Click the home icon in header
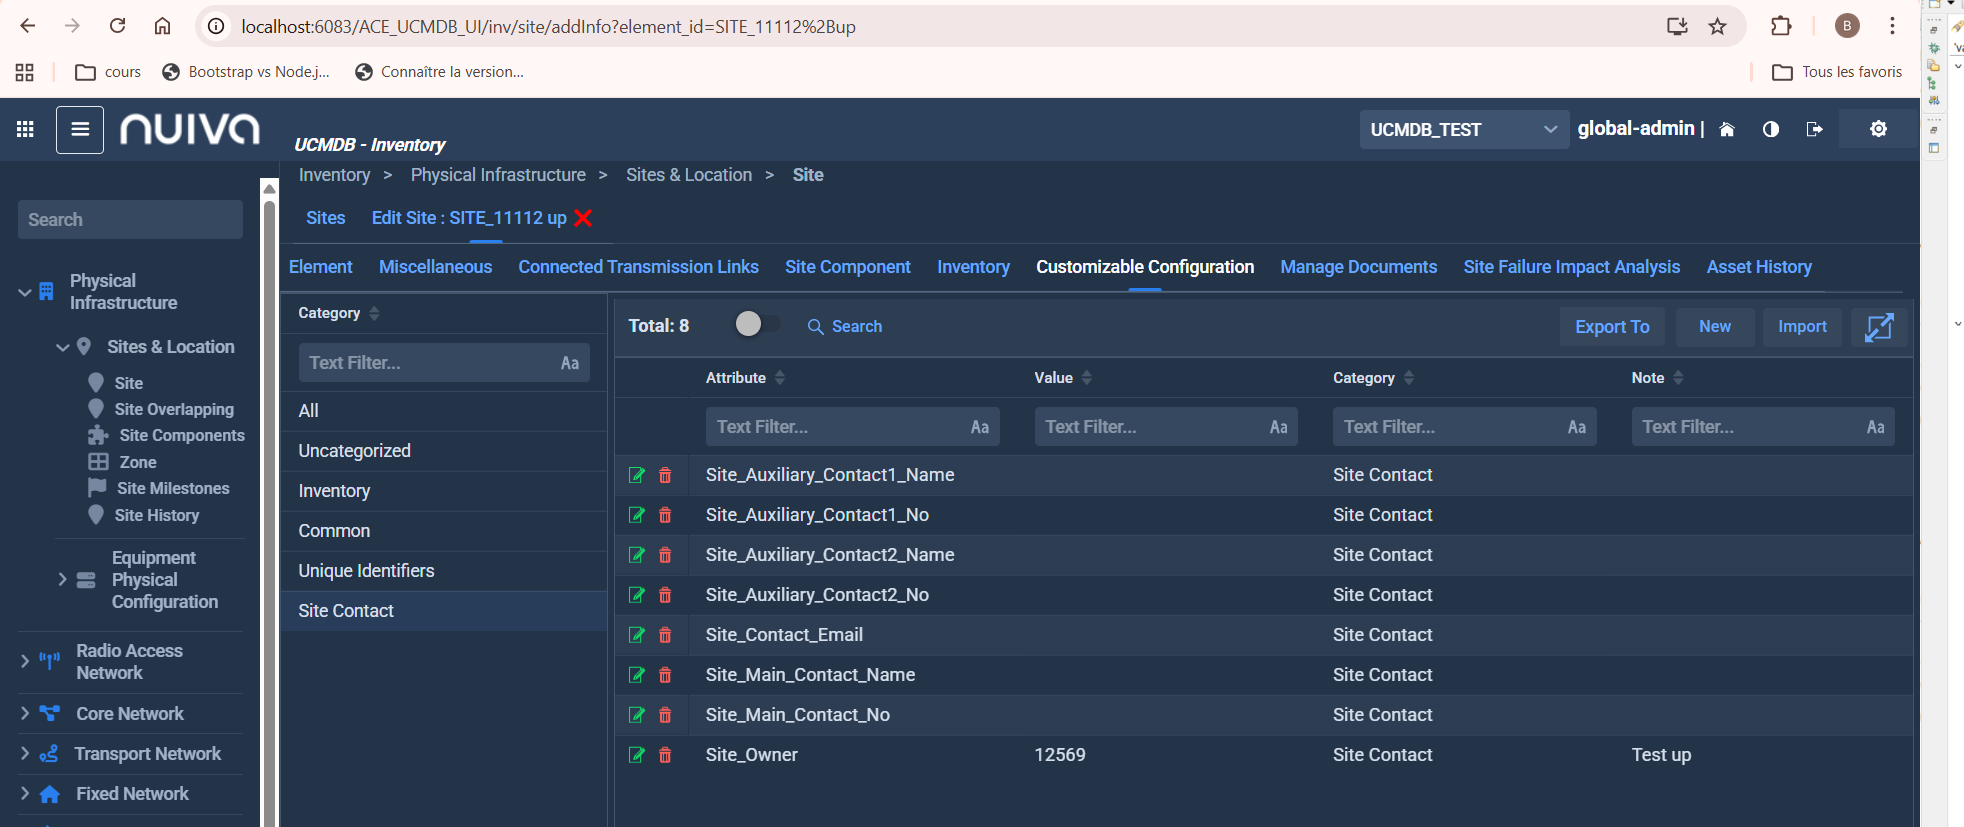The width and height of the screenshot is (1964, 827). pyautogui.click(x=1726, y=129)
